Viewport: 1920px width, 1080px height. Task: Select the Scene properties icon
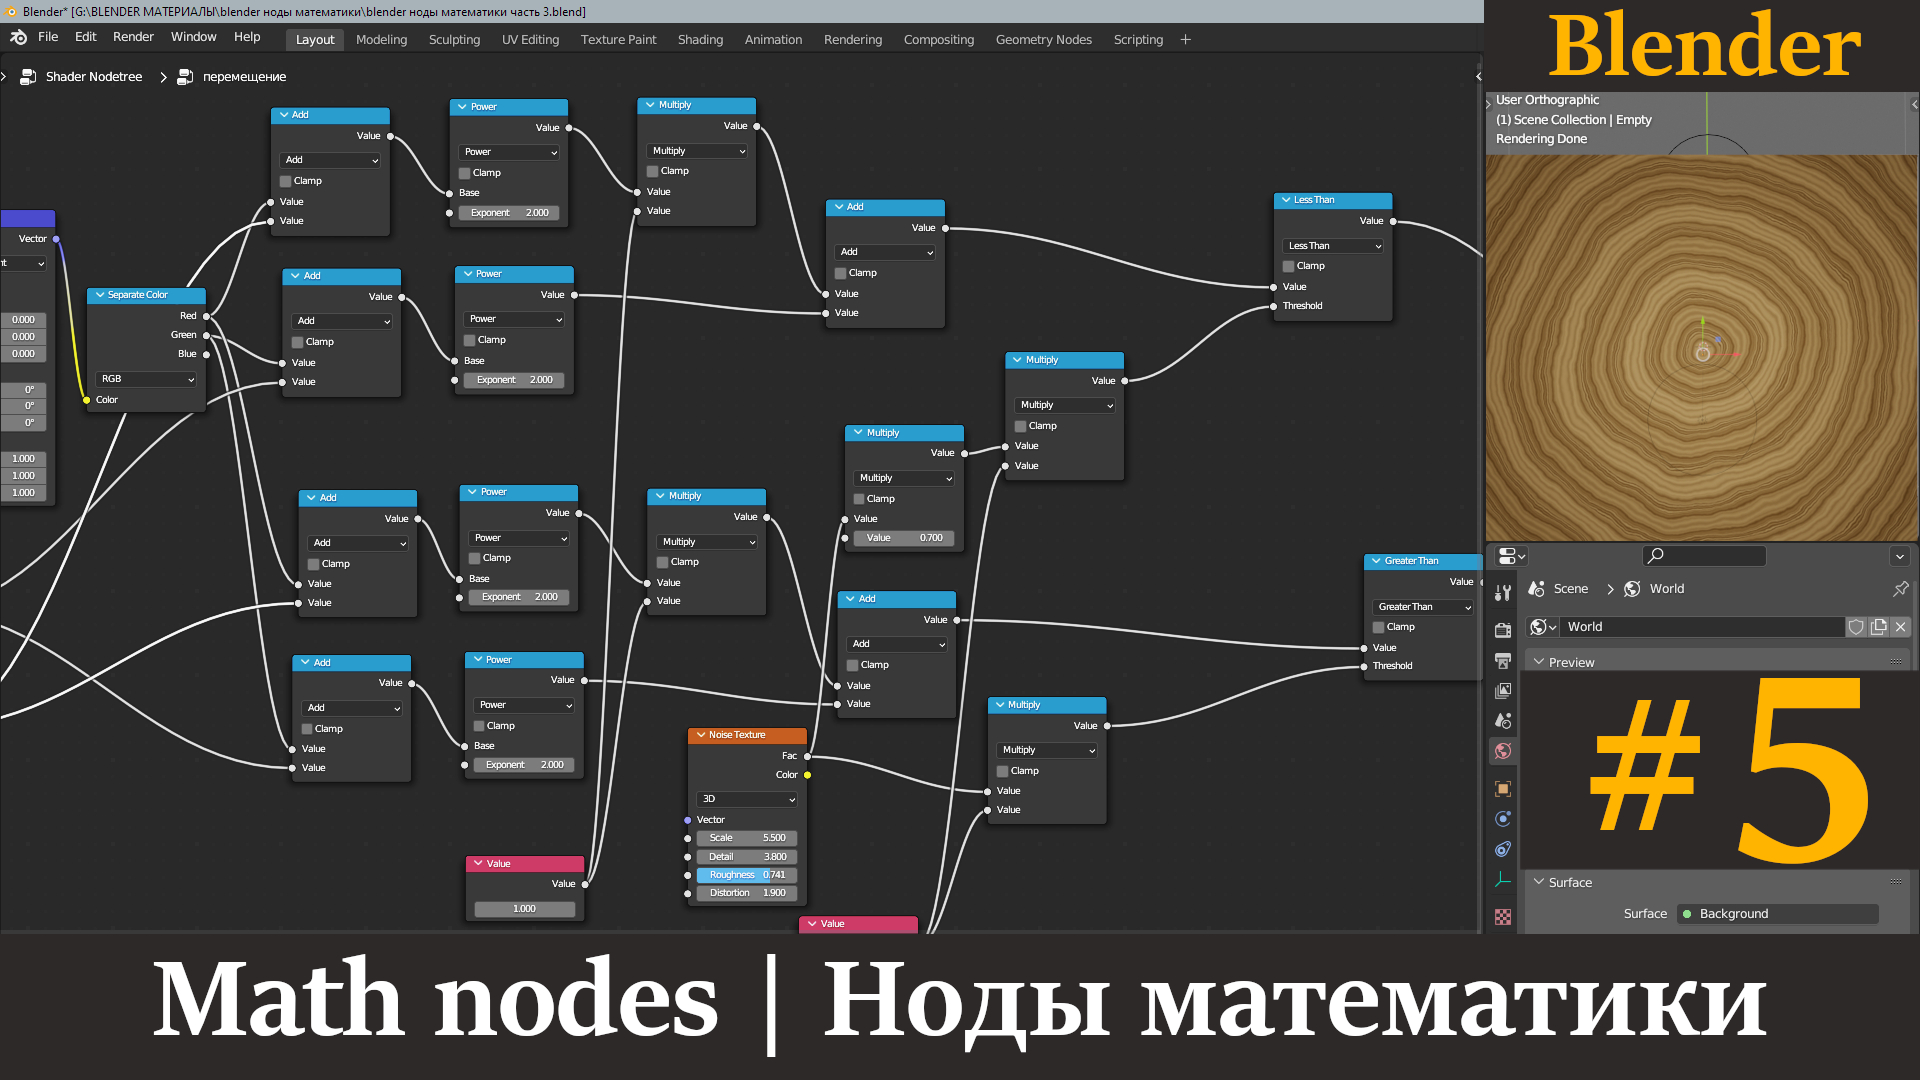tap(1503, 719)
